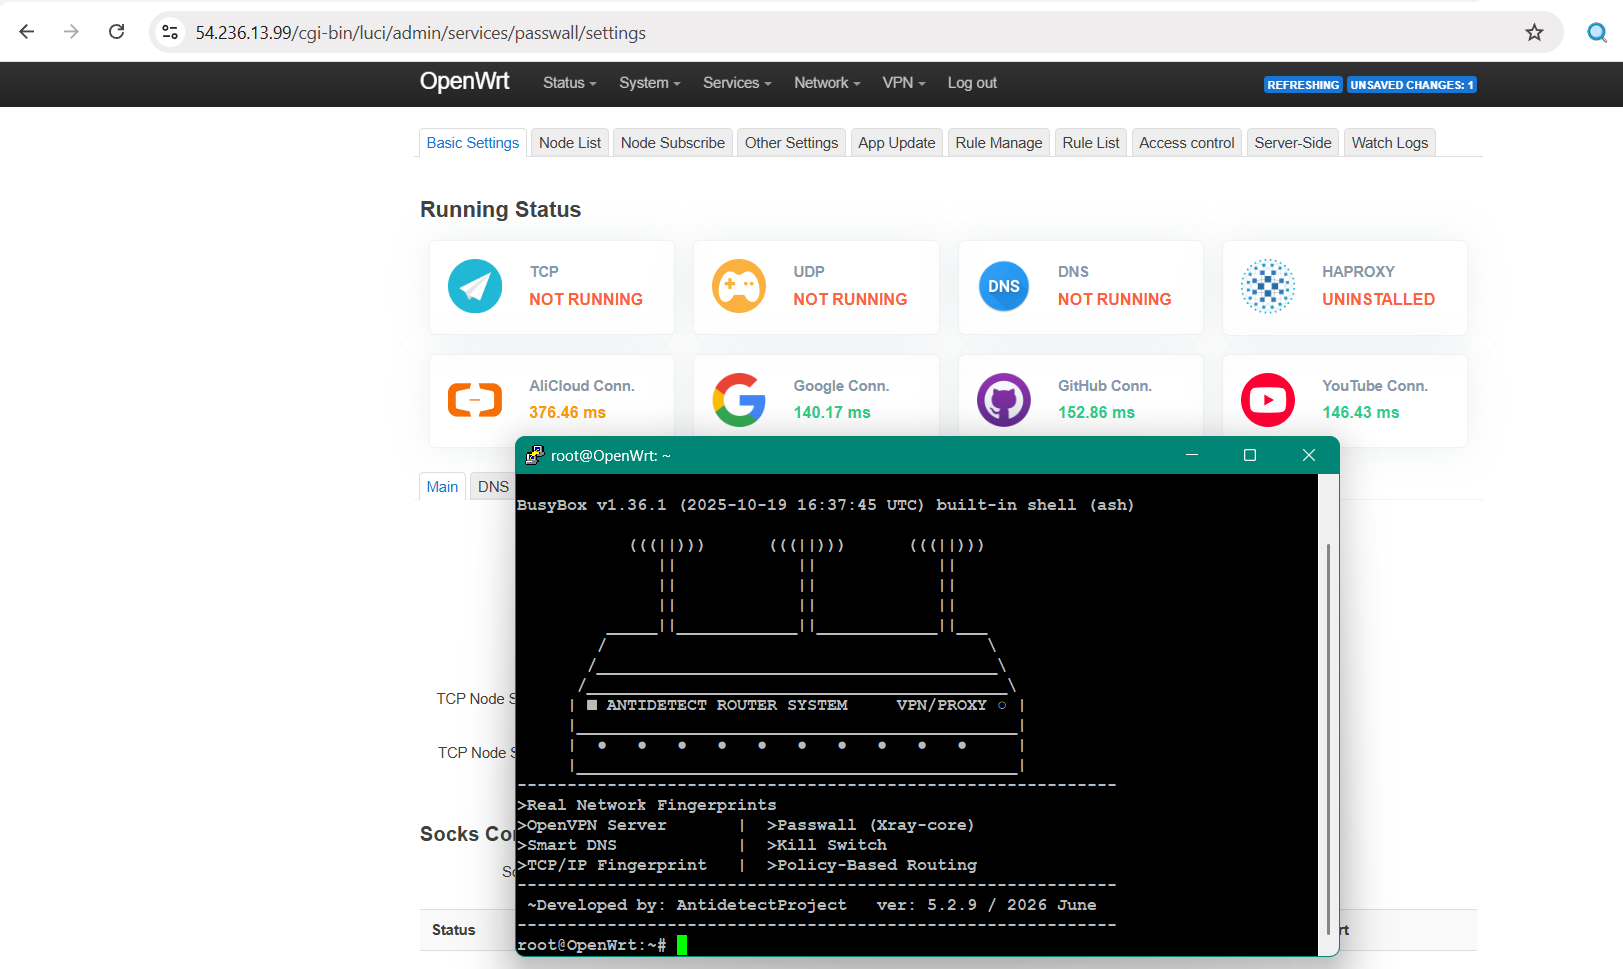Viewport: 1623px width, 969px height.
Task: Select the Main sub-tab
Action: coord(442,487)
